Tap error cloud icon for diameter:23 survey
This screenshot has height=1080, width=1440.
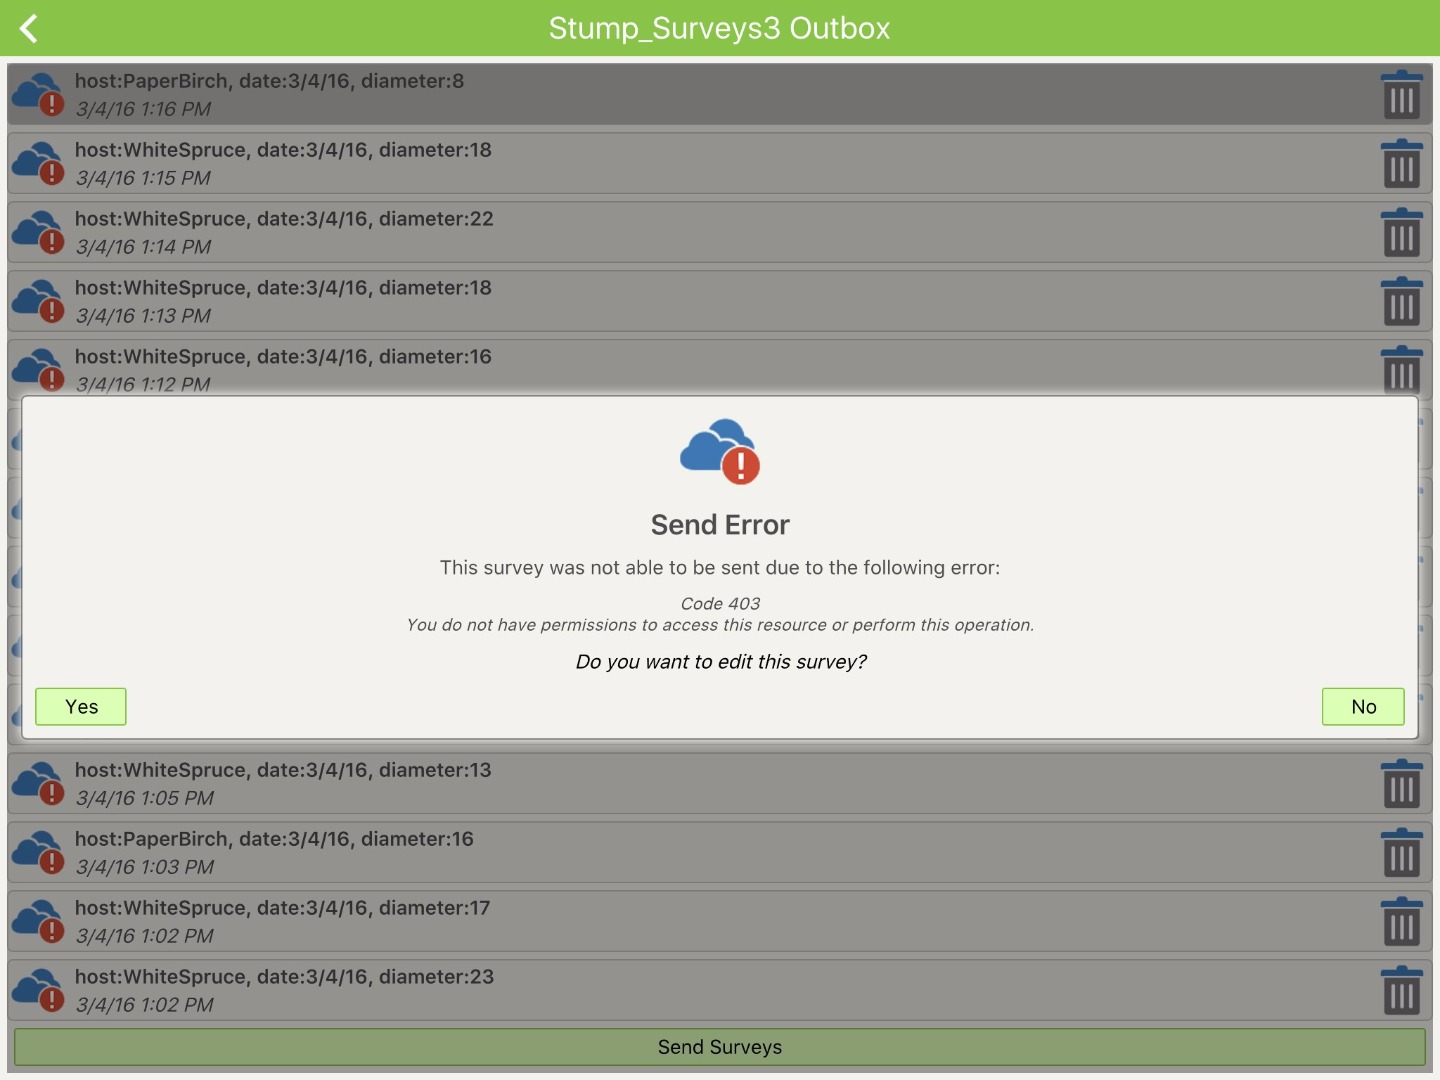click(x=38, y=991)
